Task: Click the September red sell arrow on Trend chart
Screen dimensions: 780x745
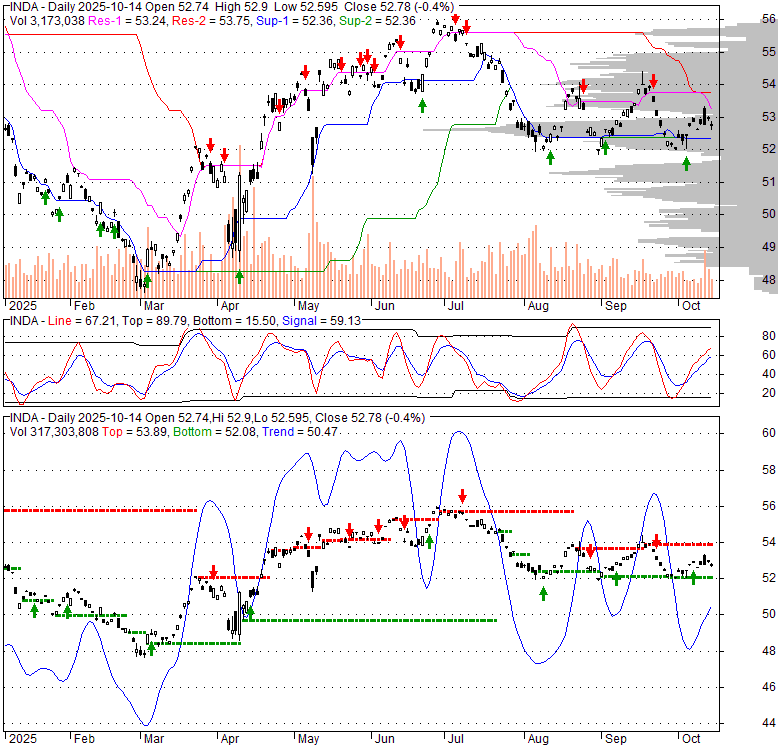Action: [657, 541]
